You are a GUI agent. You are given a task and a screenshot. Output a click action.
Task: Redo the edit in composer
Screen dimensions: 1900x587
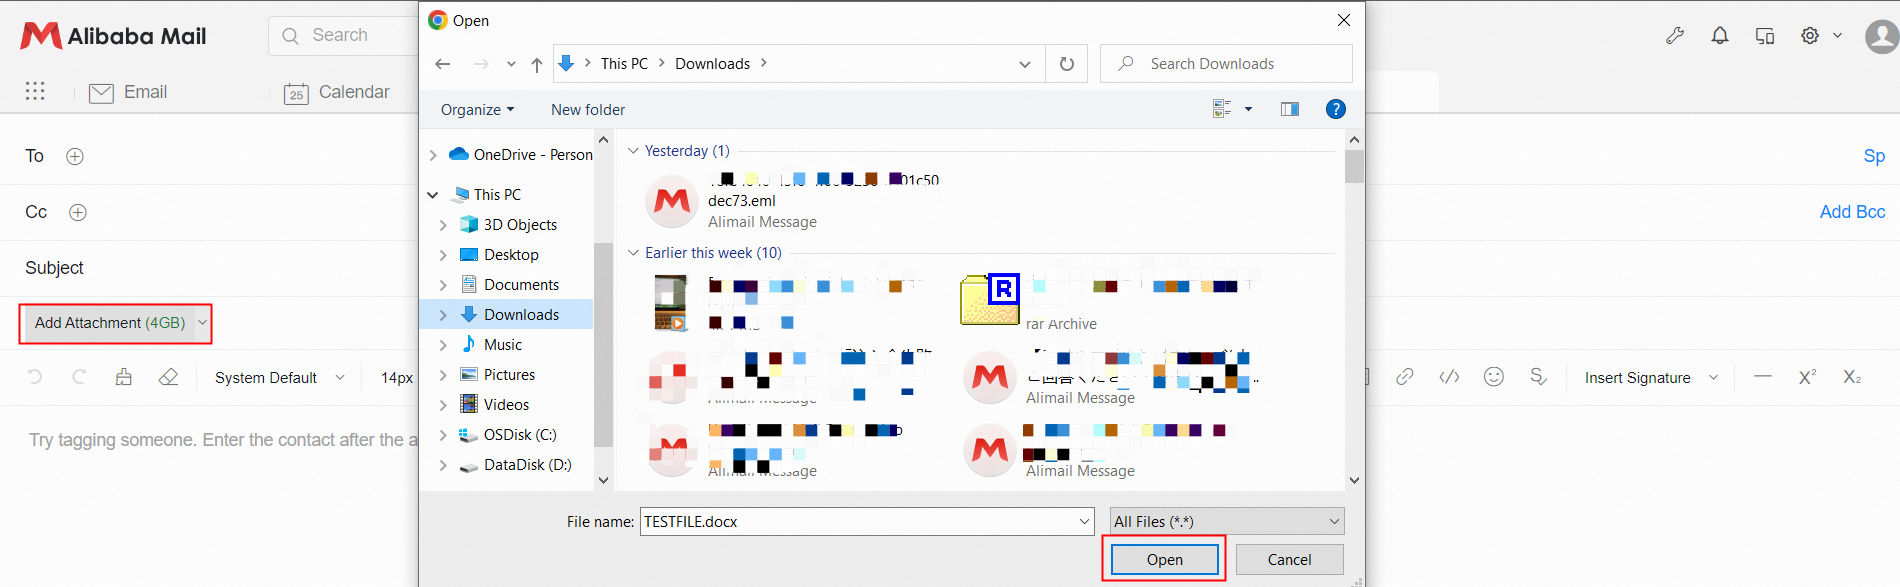coord(79,377)
